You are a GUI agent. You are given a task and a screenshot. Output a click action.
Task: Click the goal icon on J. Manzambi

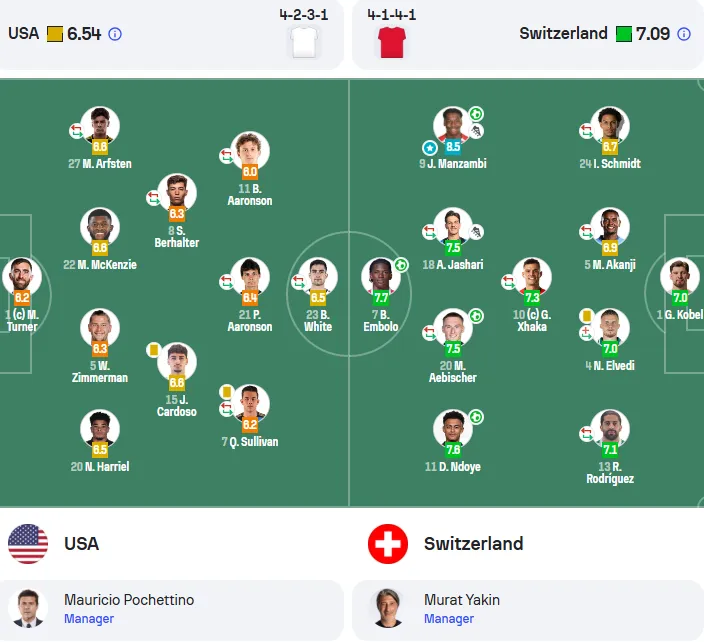coord(476,114)
